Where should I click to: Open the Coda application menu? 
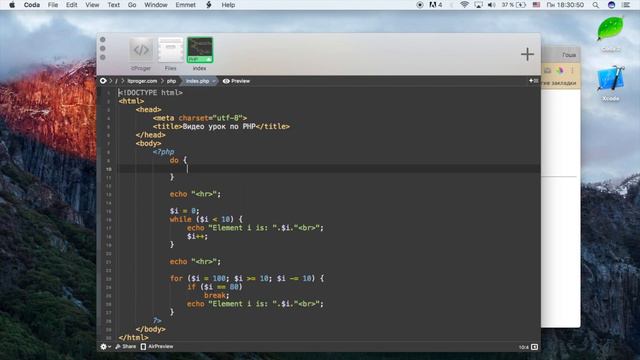click(x=32, y=5)
